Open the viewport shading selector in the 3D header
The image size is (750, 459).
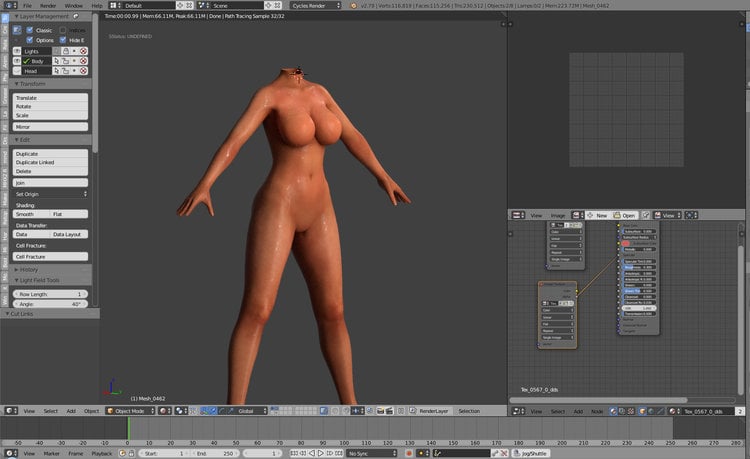pyautogui.click(x=165, y=411)
